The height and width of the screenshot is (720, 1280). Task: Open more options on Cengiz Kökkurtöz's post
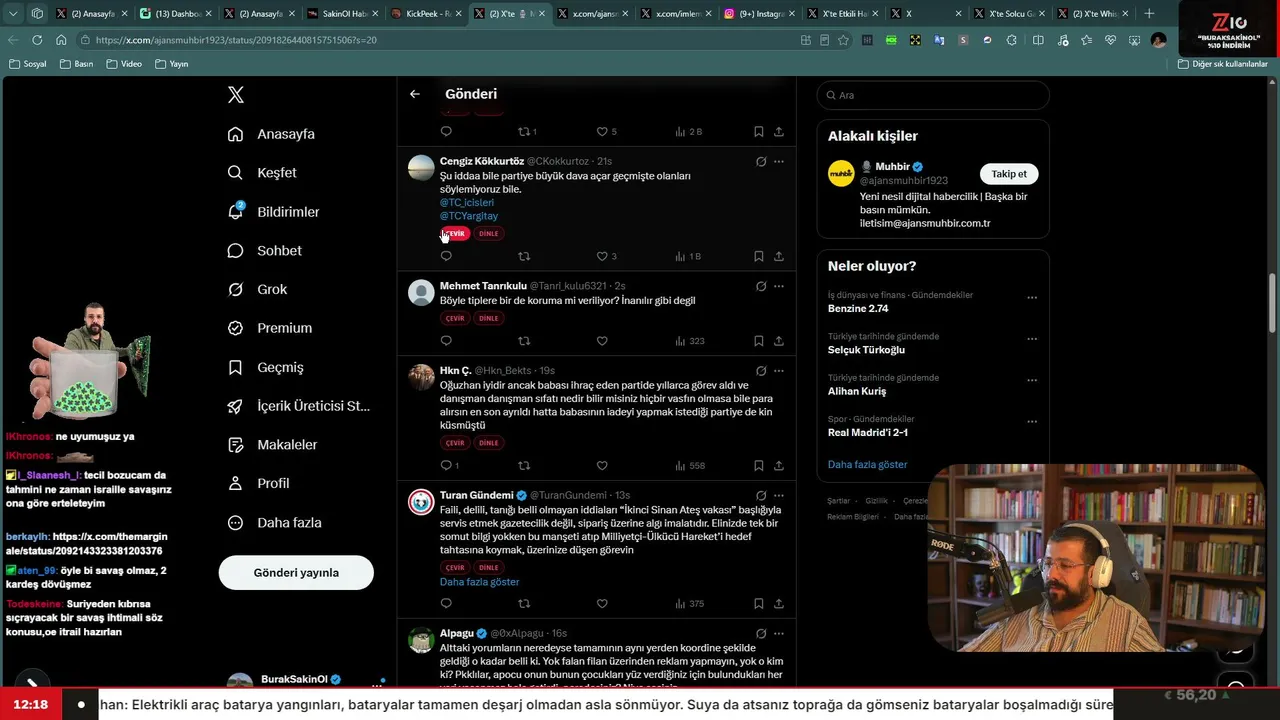pyautogui.click(x=779, y=161)
